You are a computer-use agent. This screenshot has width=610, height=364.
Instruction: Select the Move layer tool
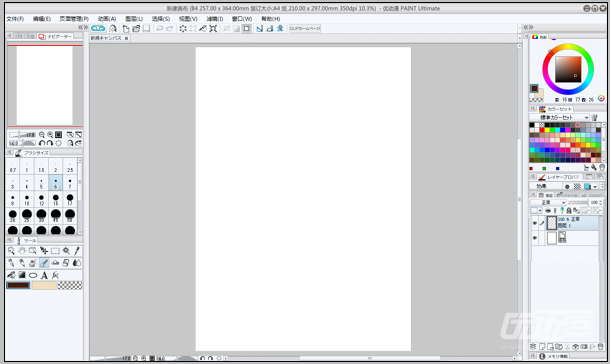(x=44, y=251)
